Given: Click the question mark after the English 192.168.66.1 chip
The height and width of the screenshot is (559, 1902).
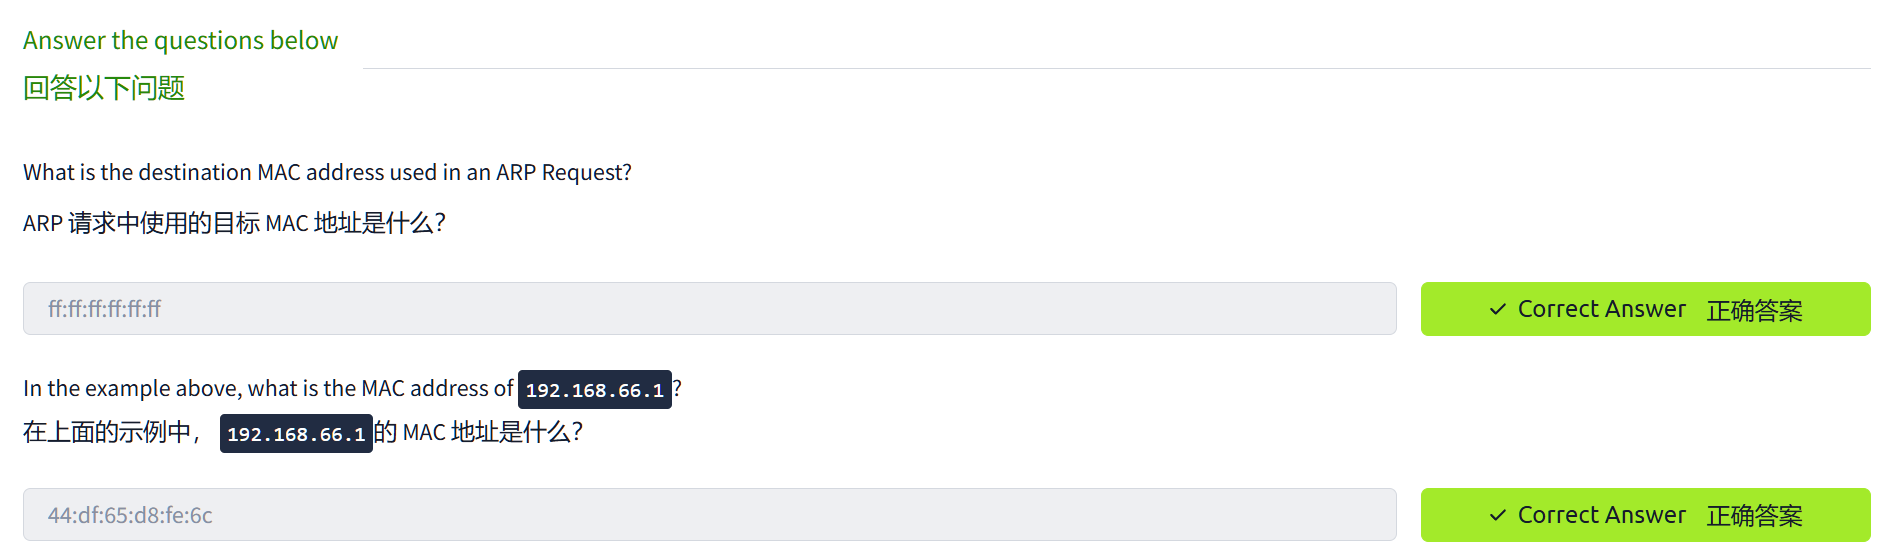Looking at the screenshot, I should coord(677,388).
